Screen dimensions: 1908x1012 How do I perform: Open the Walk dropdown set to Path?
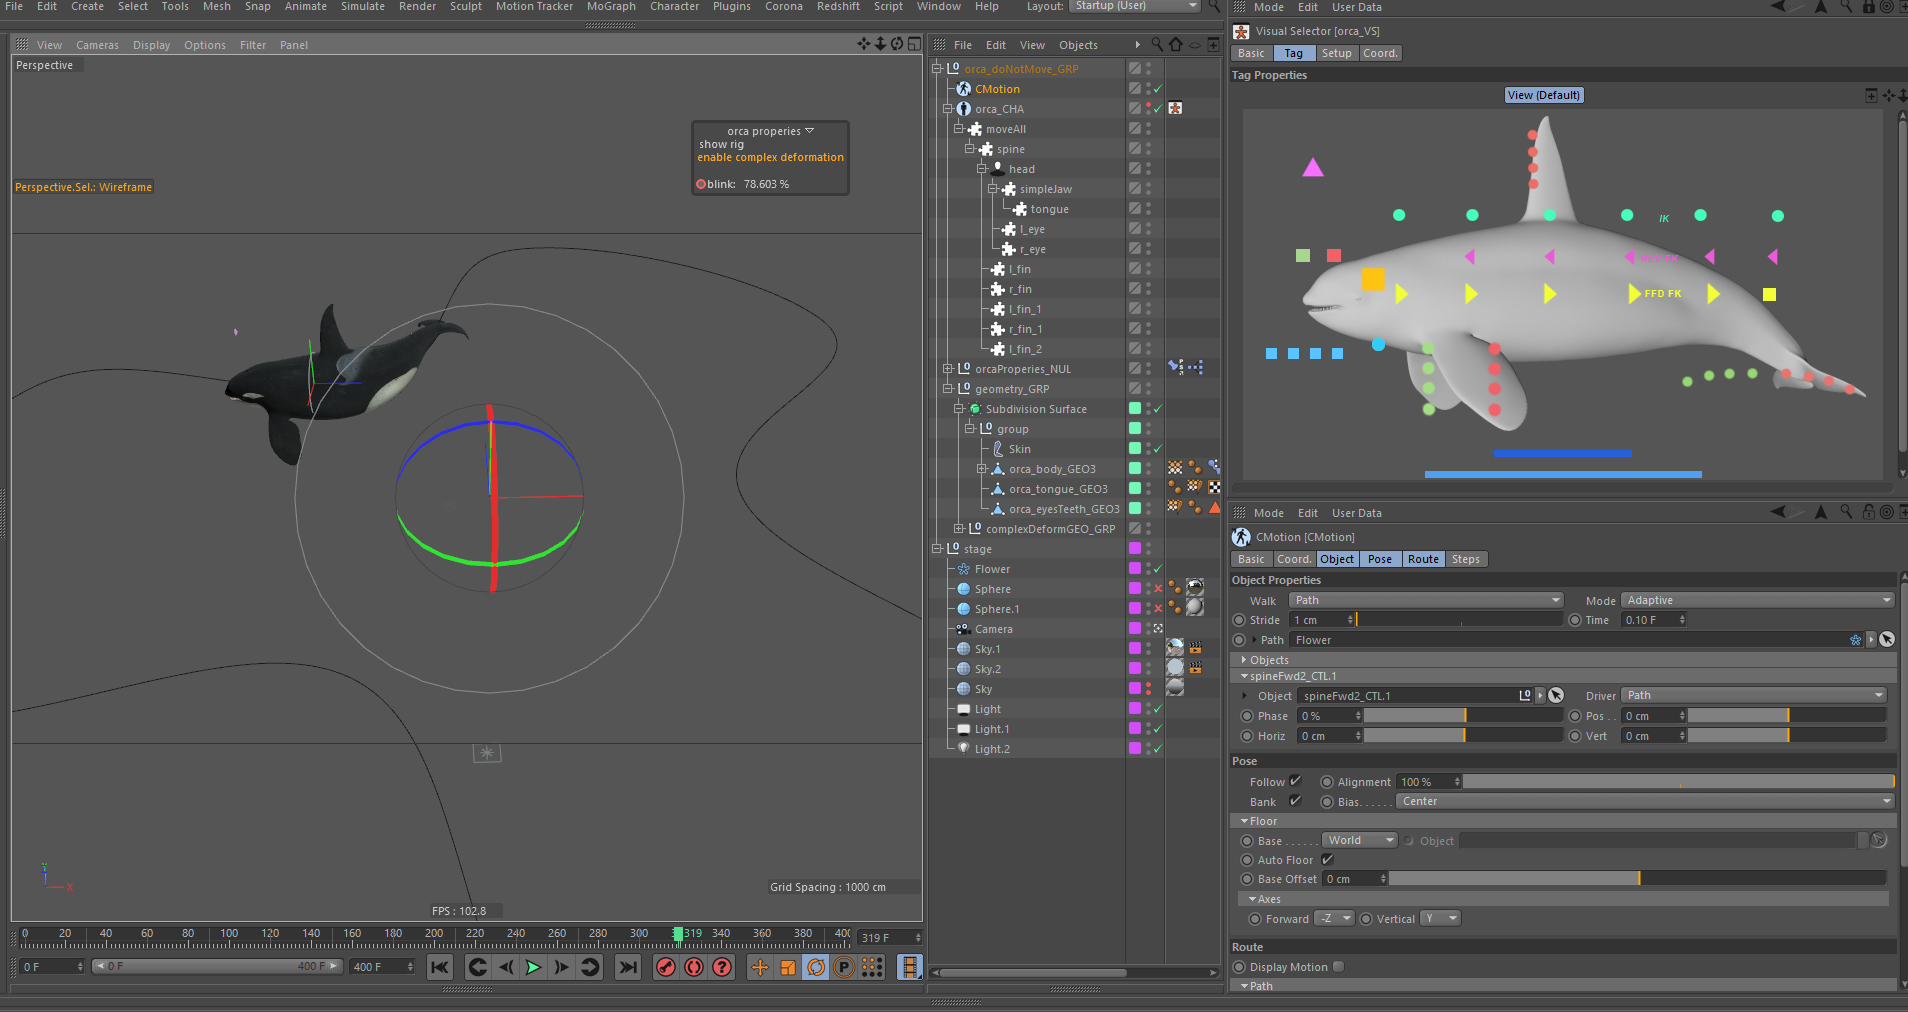(x=1426, y=600)
